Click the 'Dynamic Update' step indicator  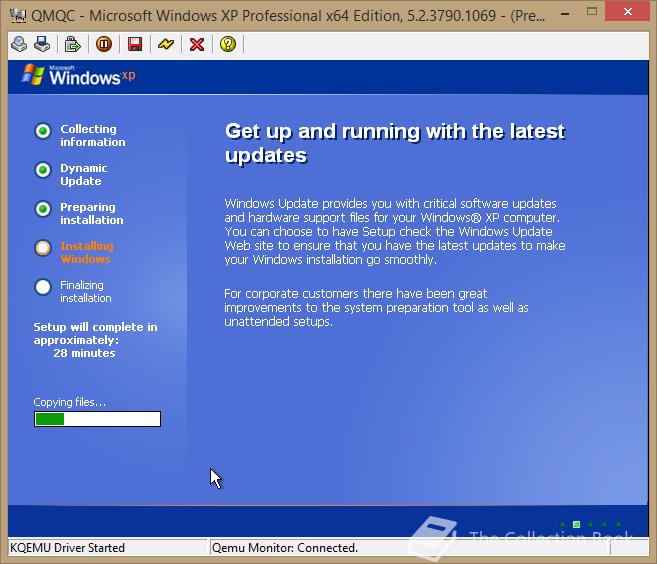tap(43, 170)
